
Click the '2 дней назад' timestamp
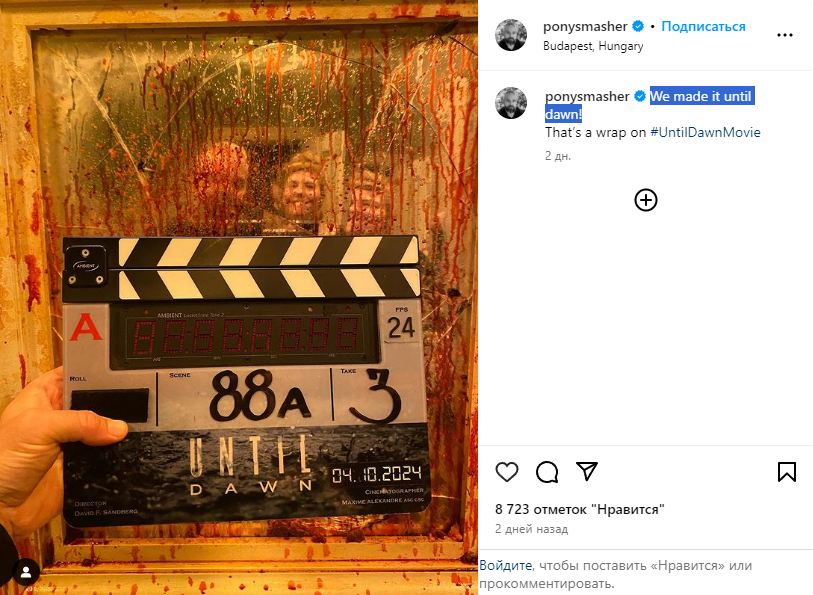[x=531, y=529]
